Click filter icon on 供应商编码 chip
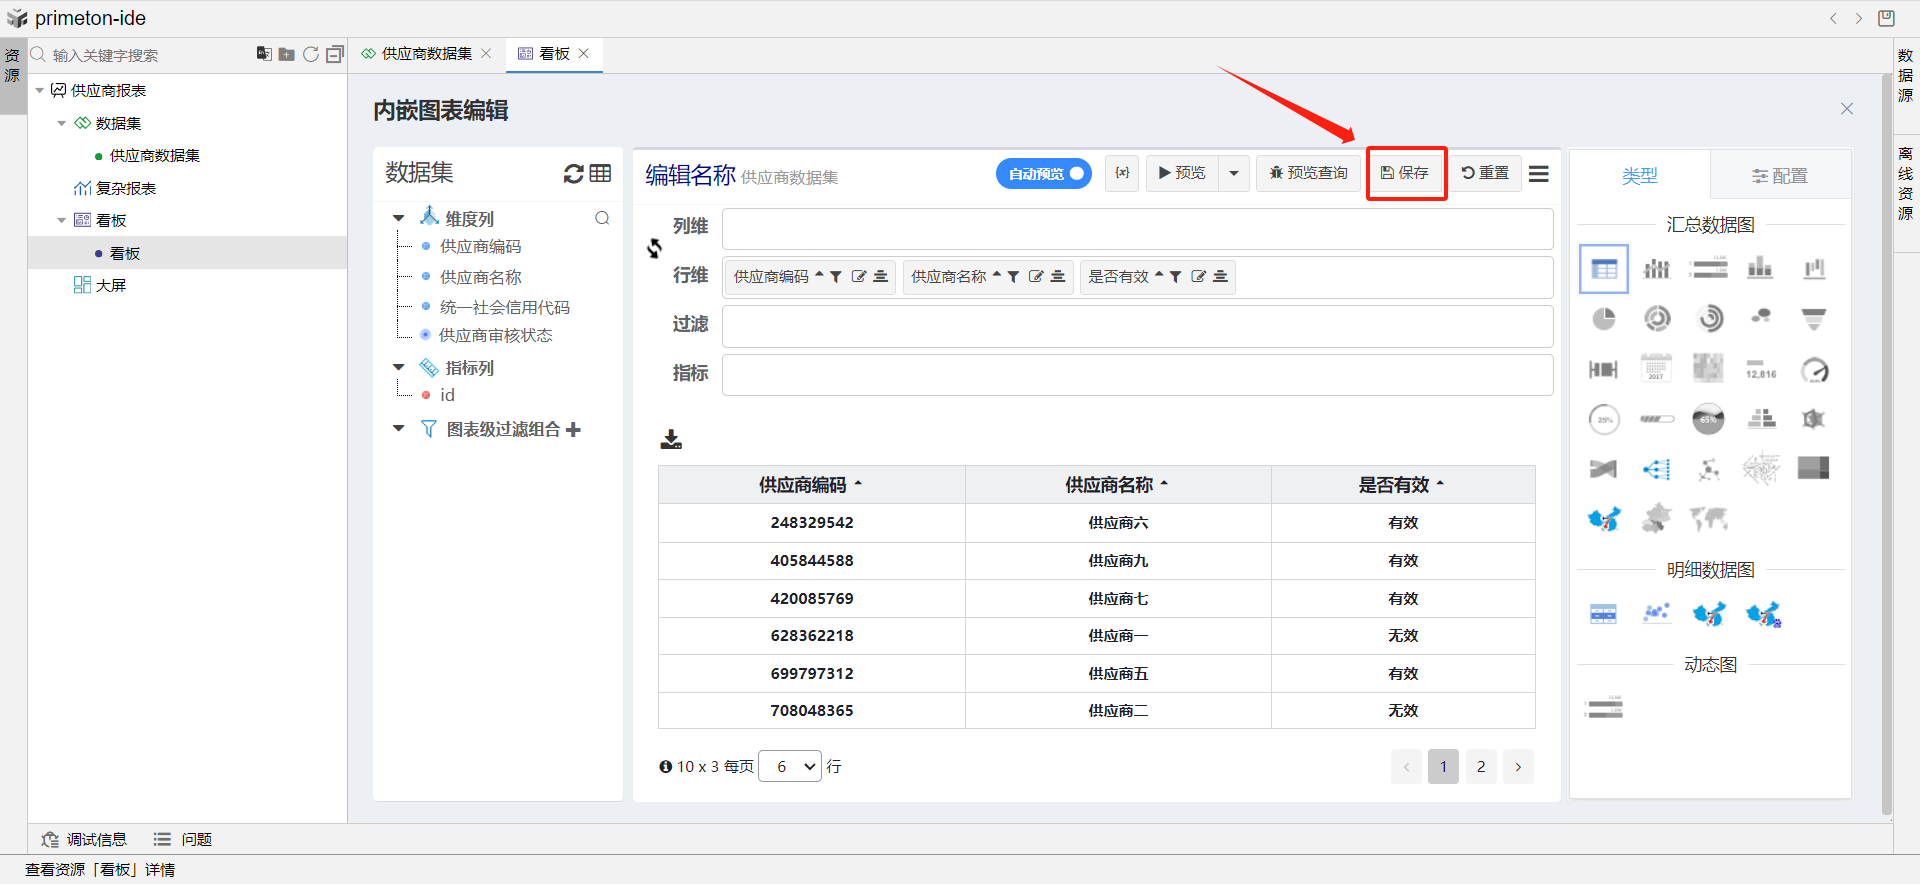The width and height of the screenshot is (1920, 885). click(x=836, y=277)
